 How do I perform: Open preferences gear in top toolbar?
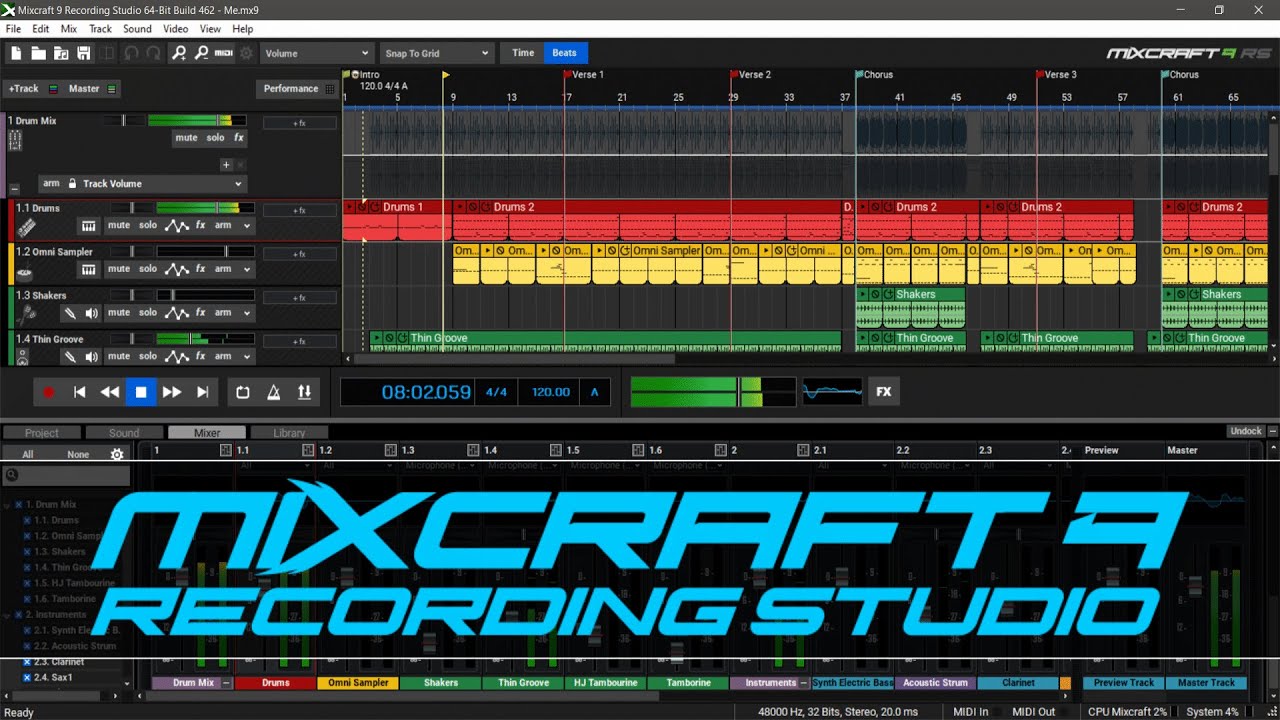247,53
